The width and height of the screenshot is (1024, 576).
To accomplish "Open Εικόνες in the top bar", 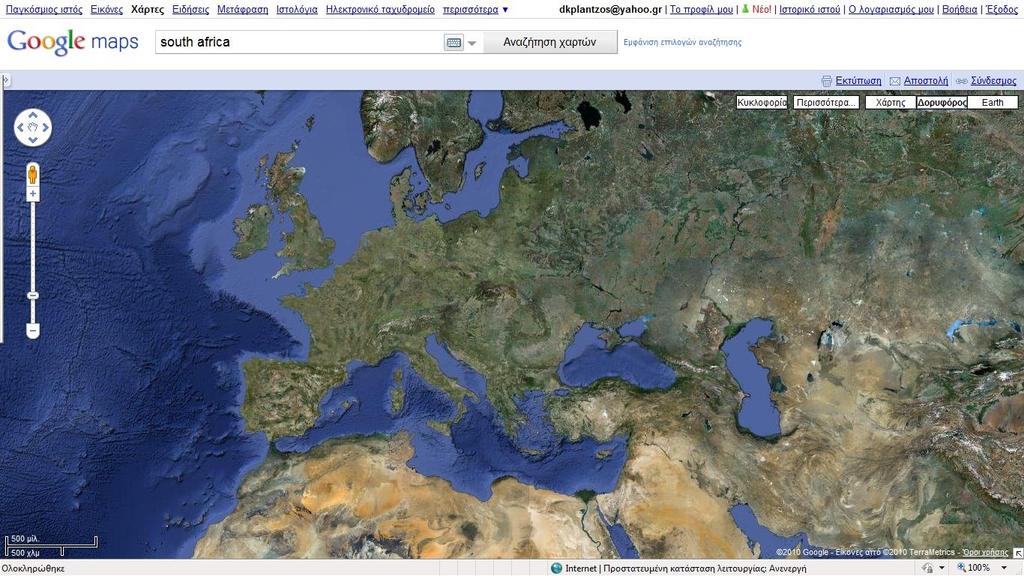I will pyautogui.click(x=106, y=10).
